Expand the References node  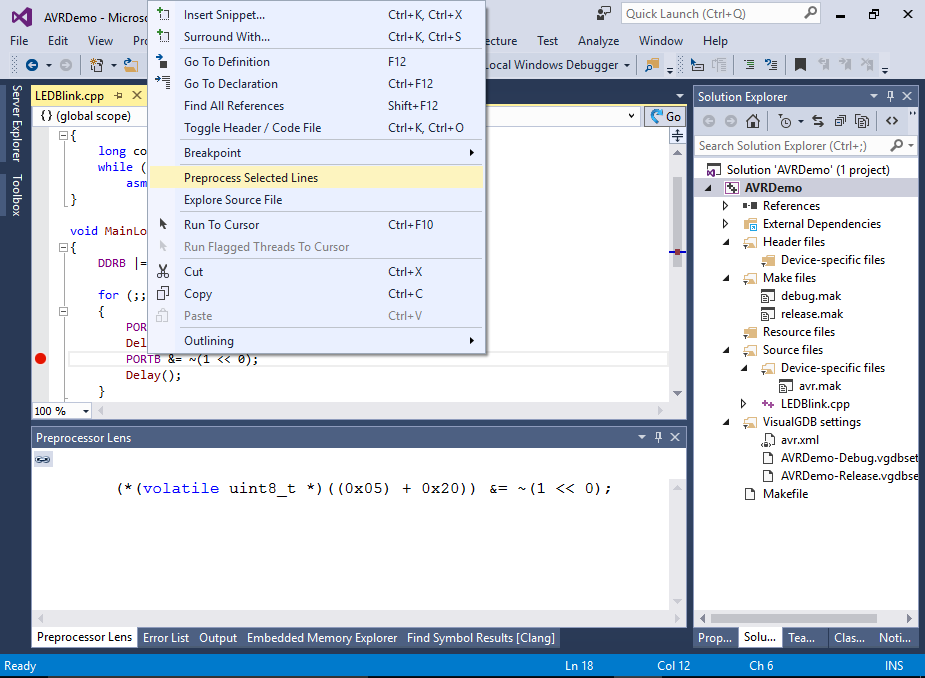(726, 205)
